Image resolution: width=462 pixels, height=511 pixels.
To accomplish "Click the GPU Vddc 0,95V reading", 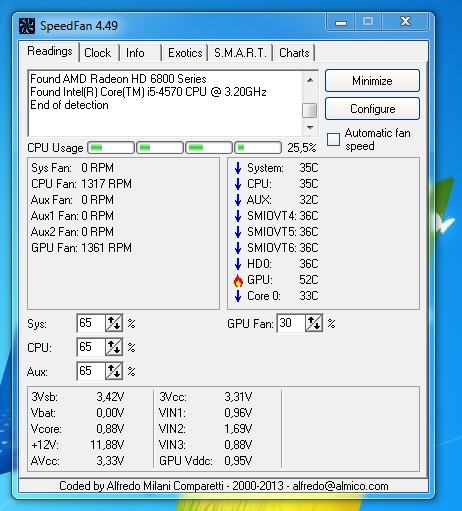I will [x=205, y=461].
